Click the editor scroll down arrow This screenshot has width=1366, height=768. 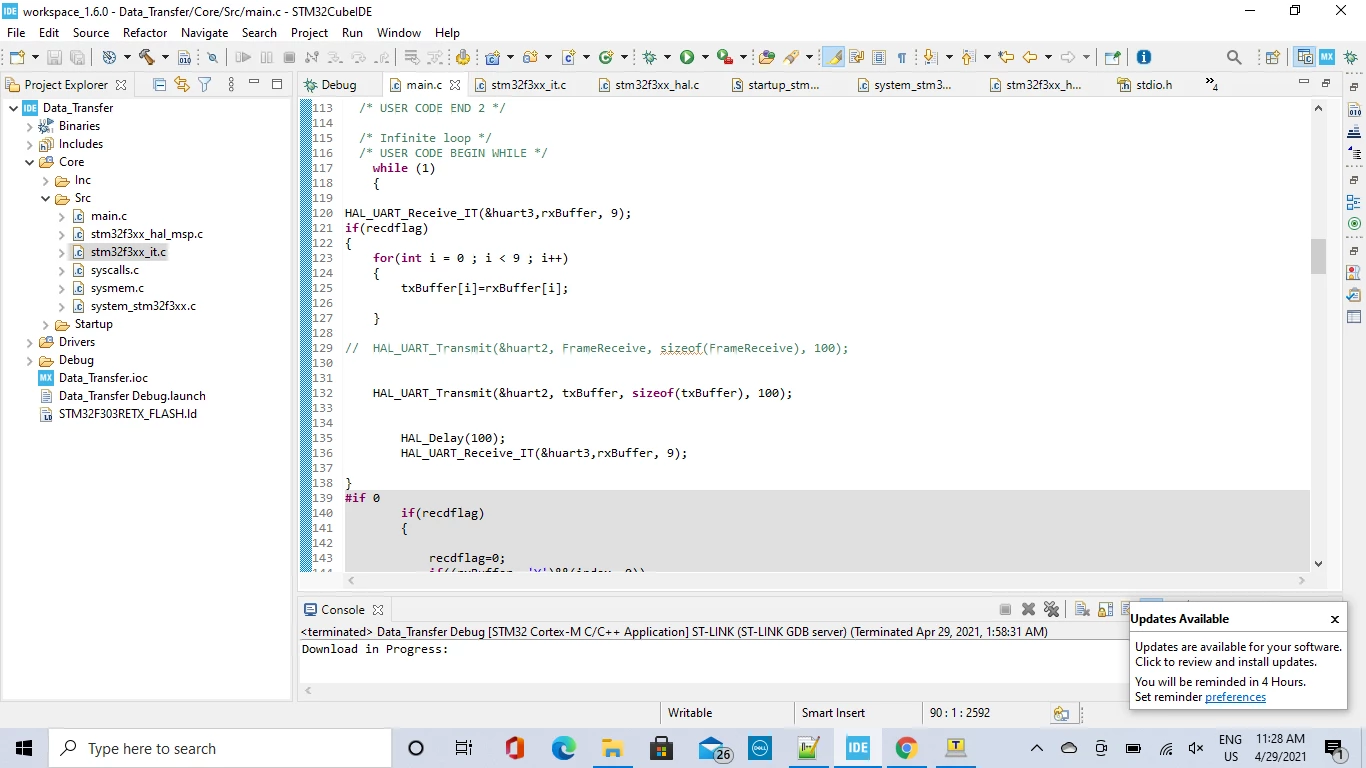(x=1318, y=564)
